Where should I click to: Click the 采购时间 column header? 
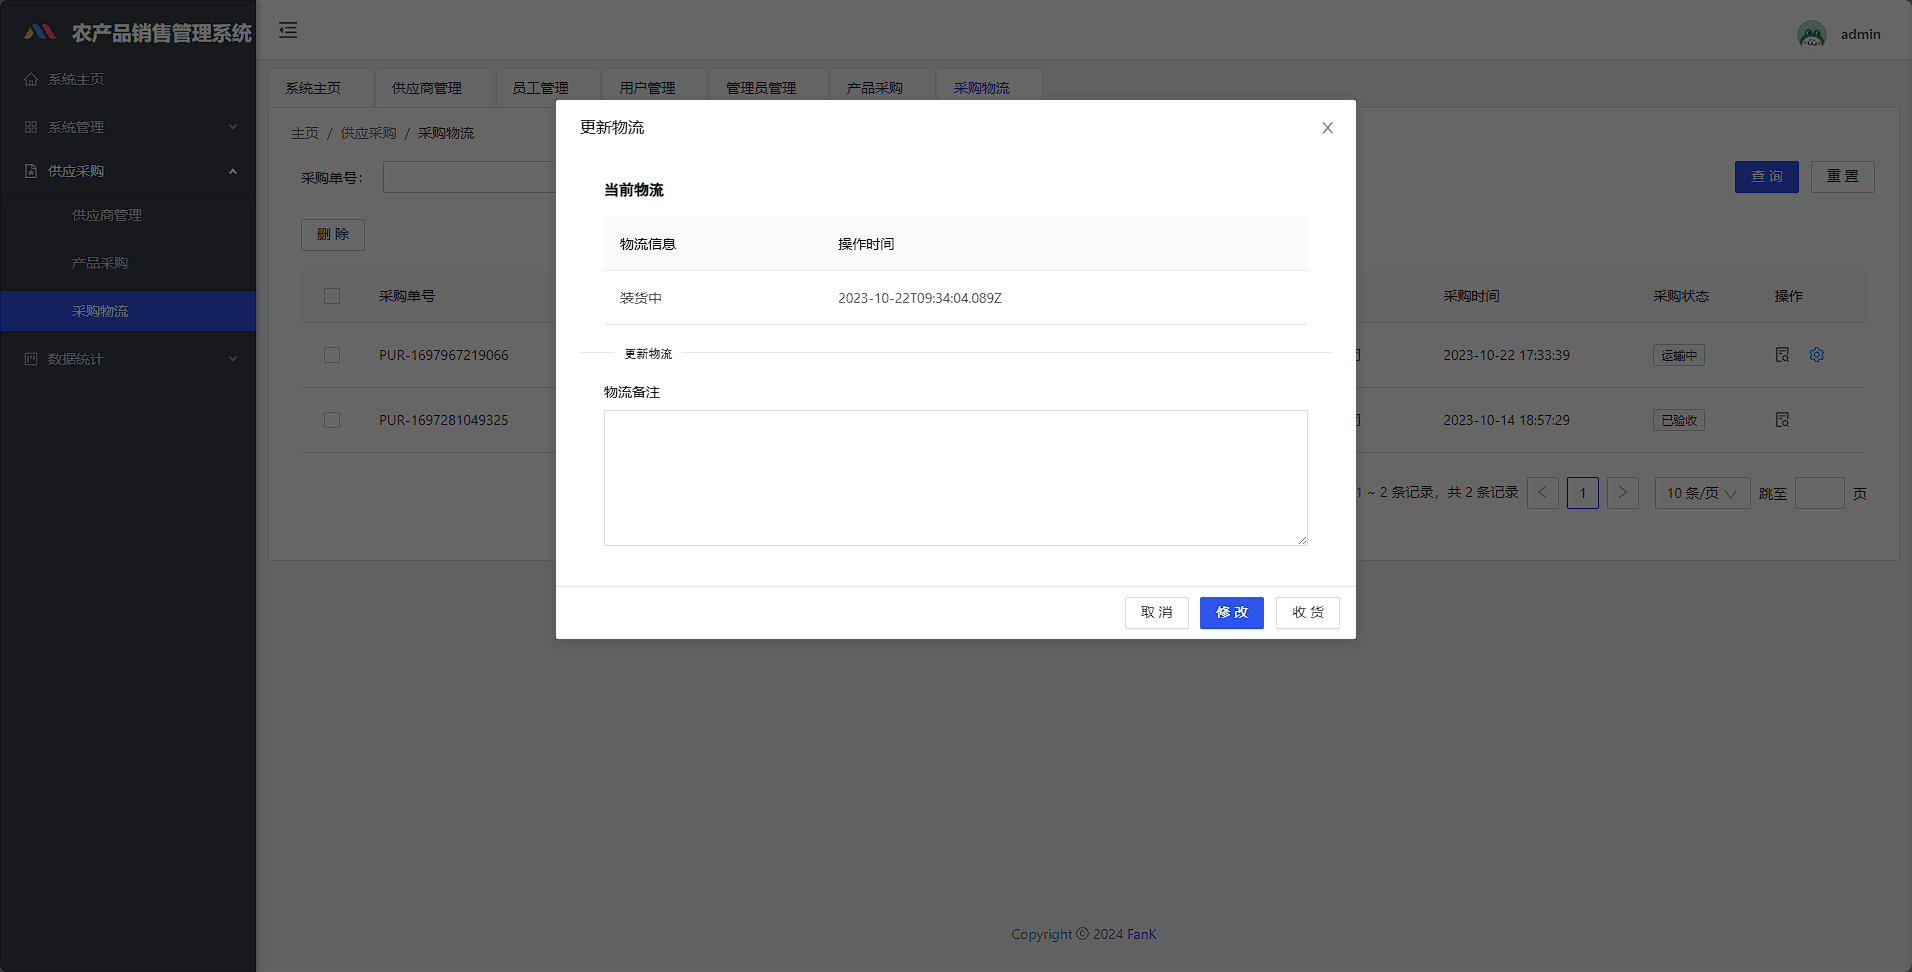point(1471,296)
